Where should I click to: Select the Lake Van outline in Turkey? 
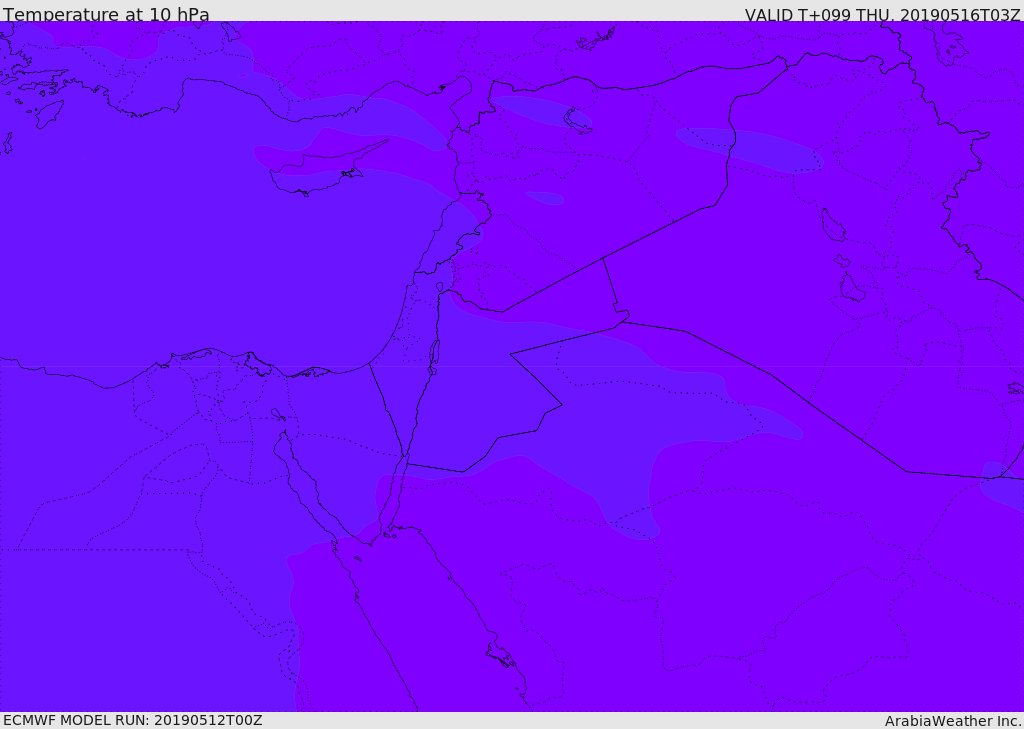577,120
